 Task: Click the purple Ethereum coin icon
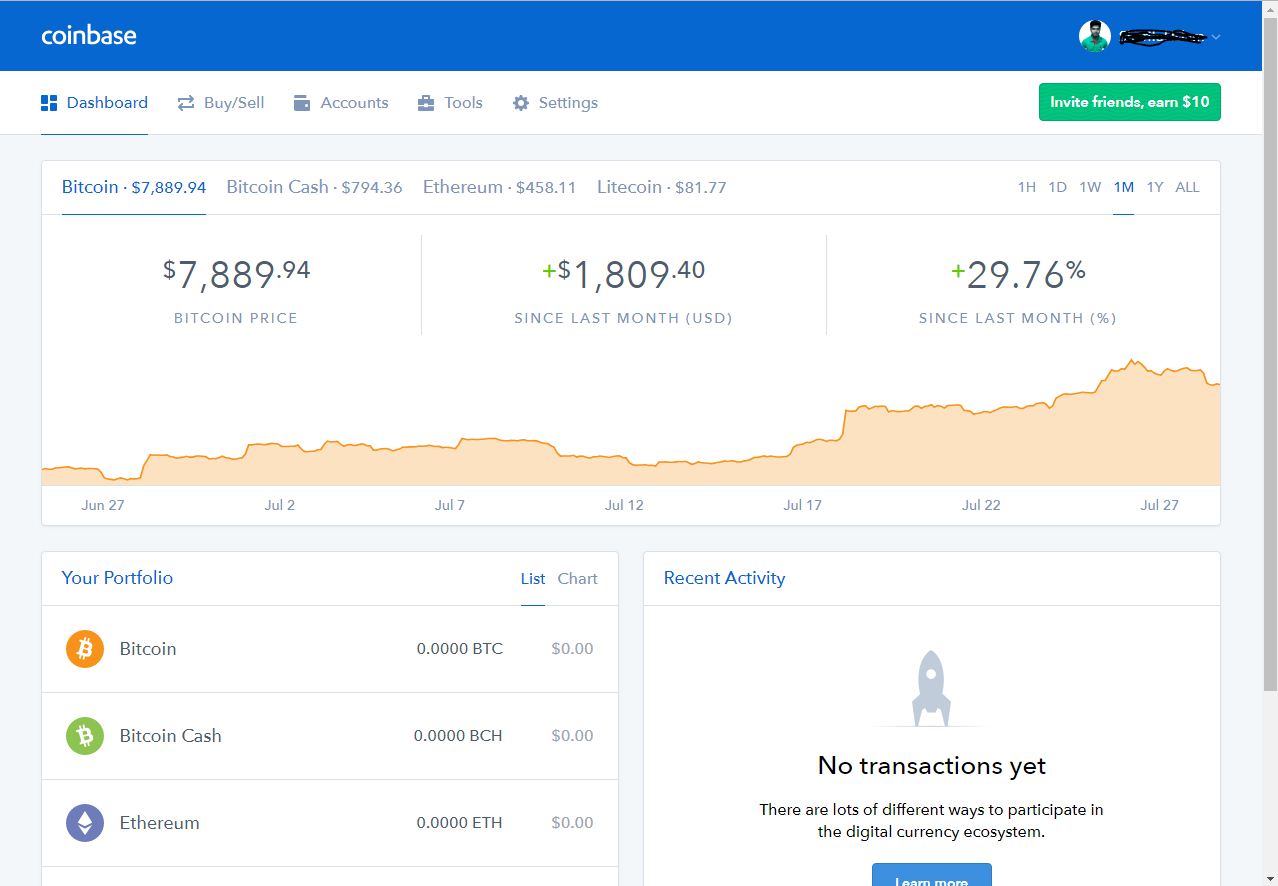(x=85, y=823)
